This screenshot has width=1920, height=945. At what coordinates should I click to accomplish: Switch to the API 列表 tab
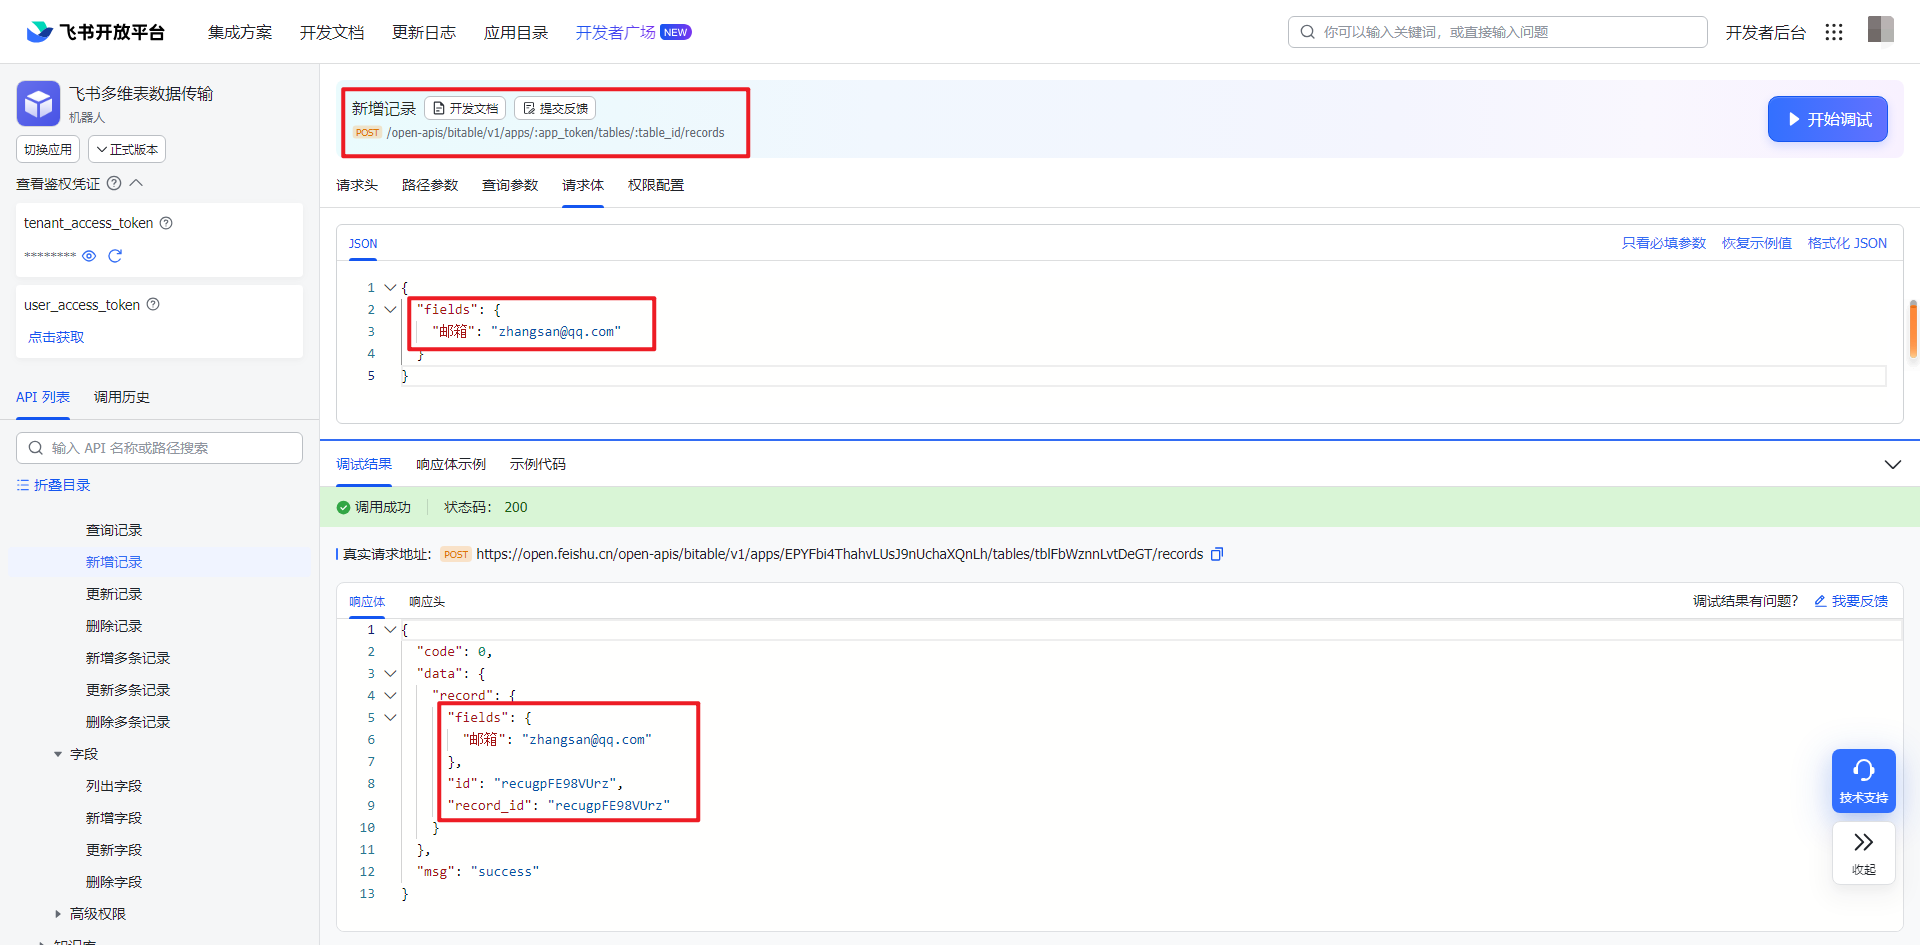(43, 397)
